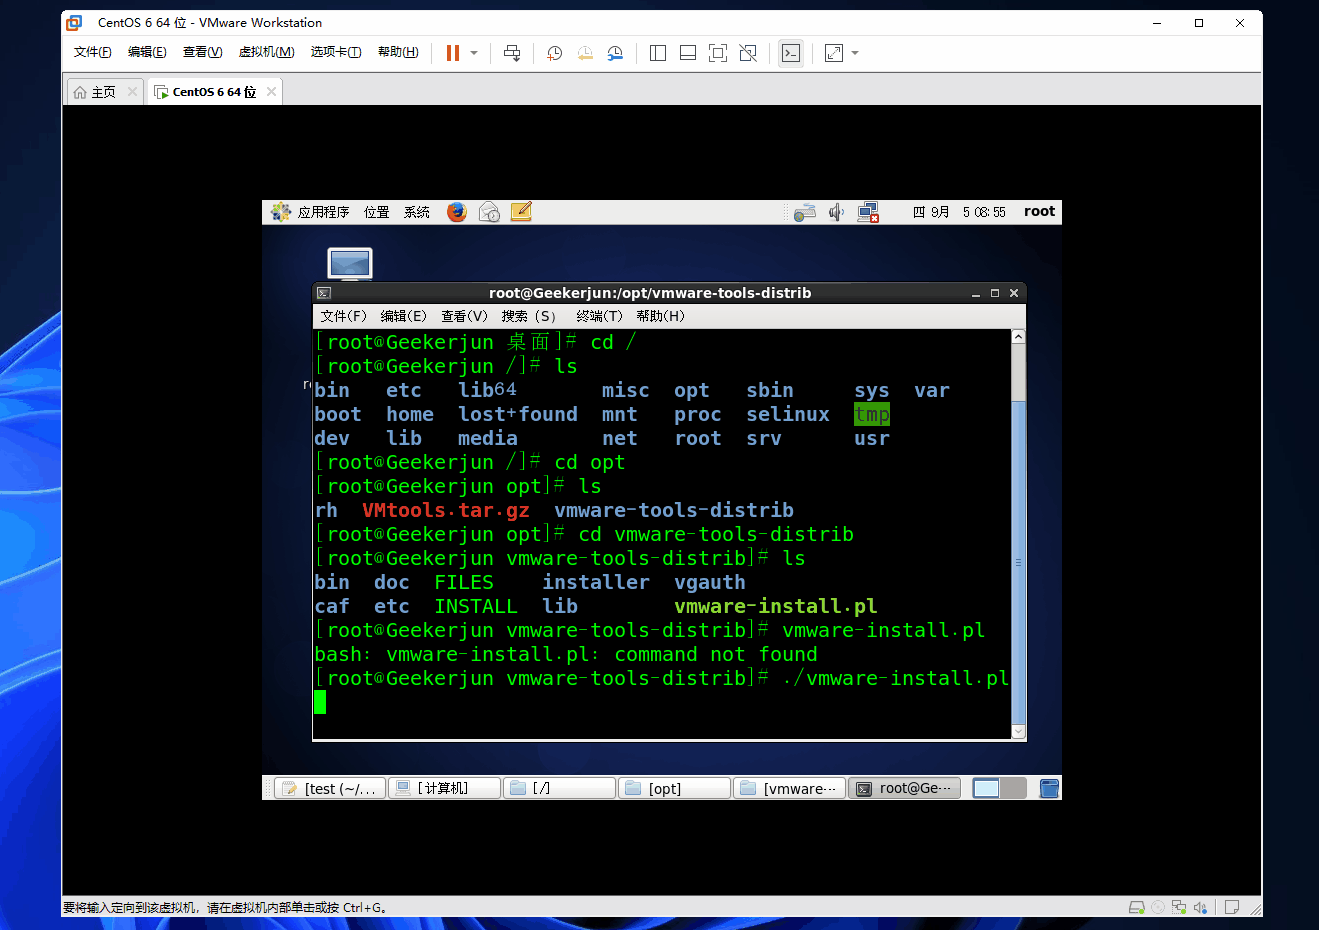This screenshot has width=1319, height=930.
Task: Select the CentOS 6 64 位 tab
Action: (214, 92)
